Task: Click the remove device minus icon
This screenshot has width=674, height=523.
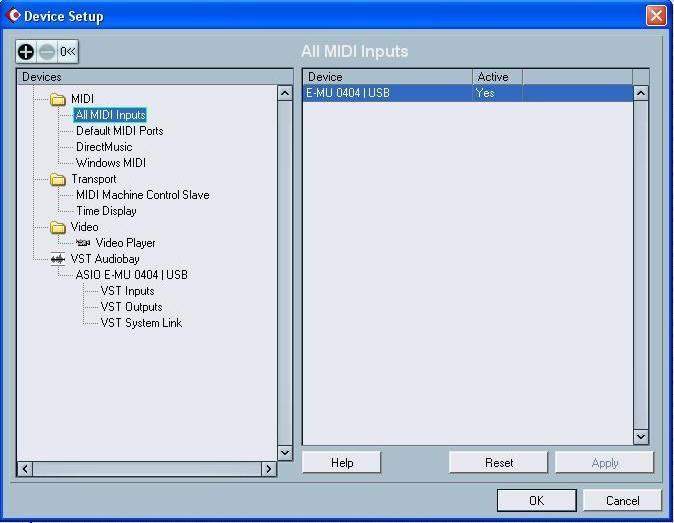Action: coord(47,52)
